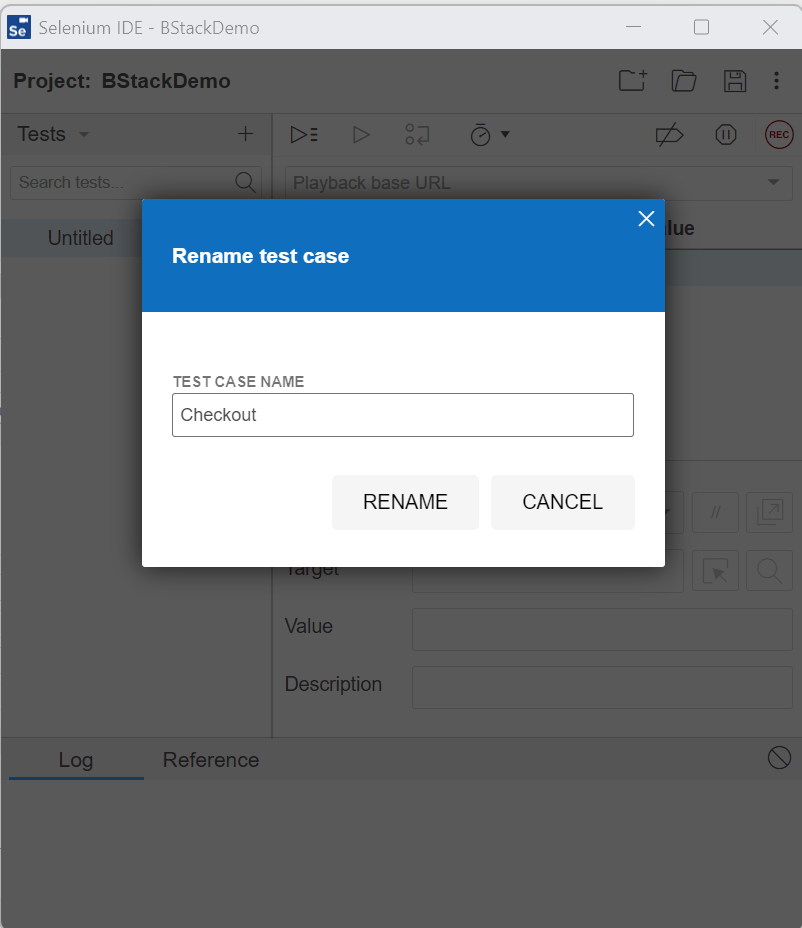Expand the Playback base URL dropdown
Image resolution: width=802 pixels, height=928 pixels.
pos(772,183)
